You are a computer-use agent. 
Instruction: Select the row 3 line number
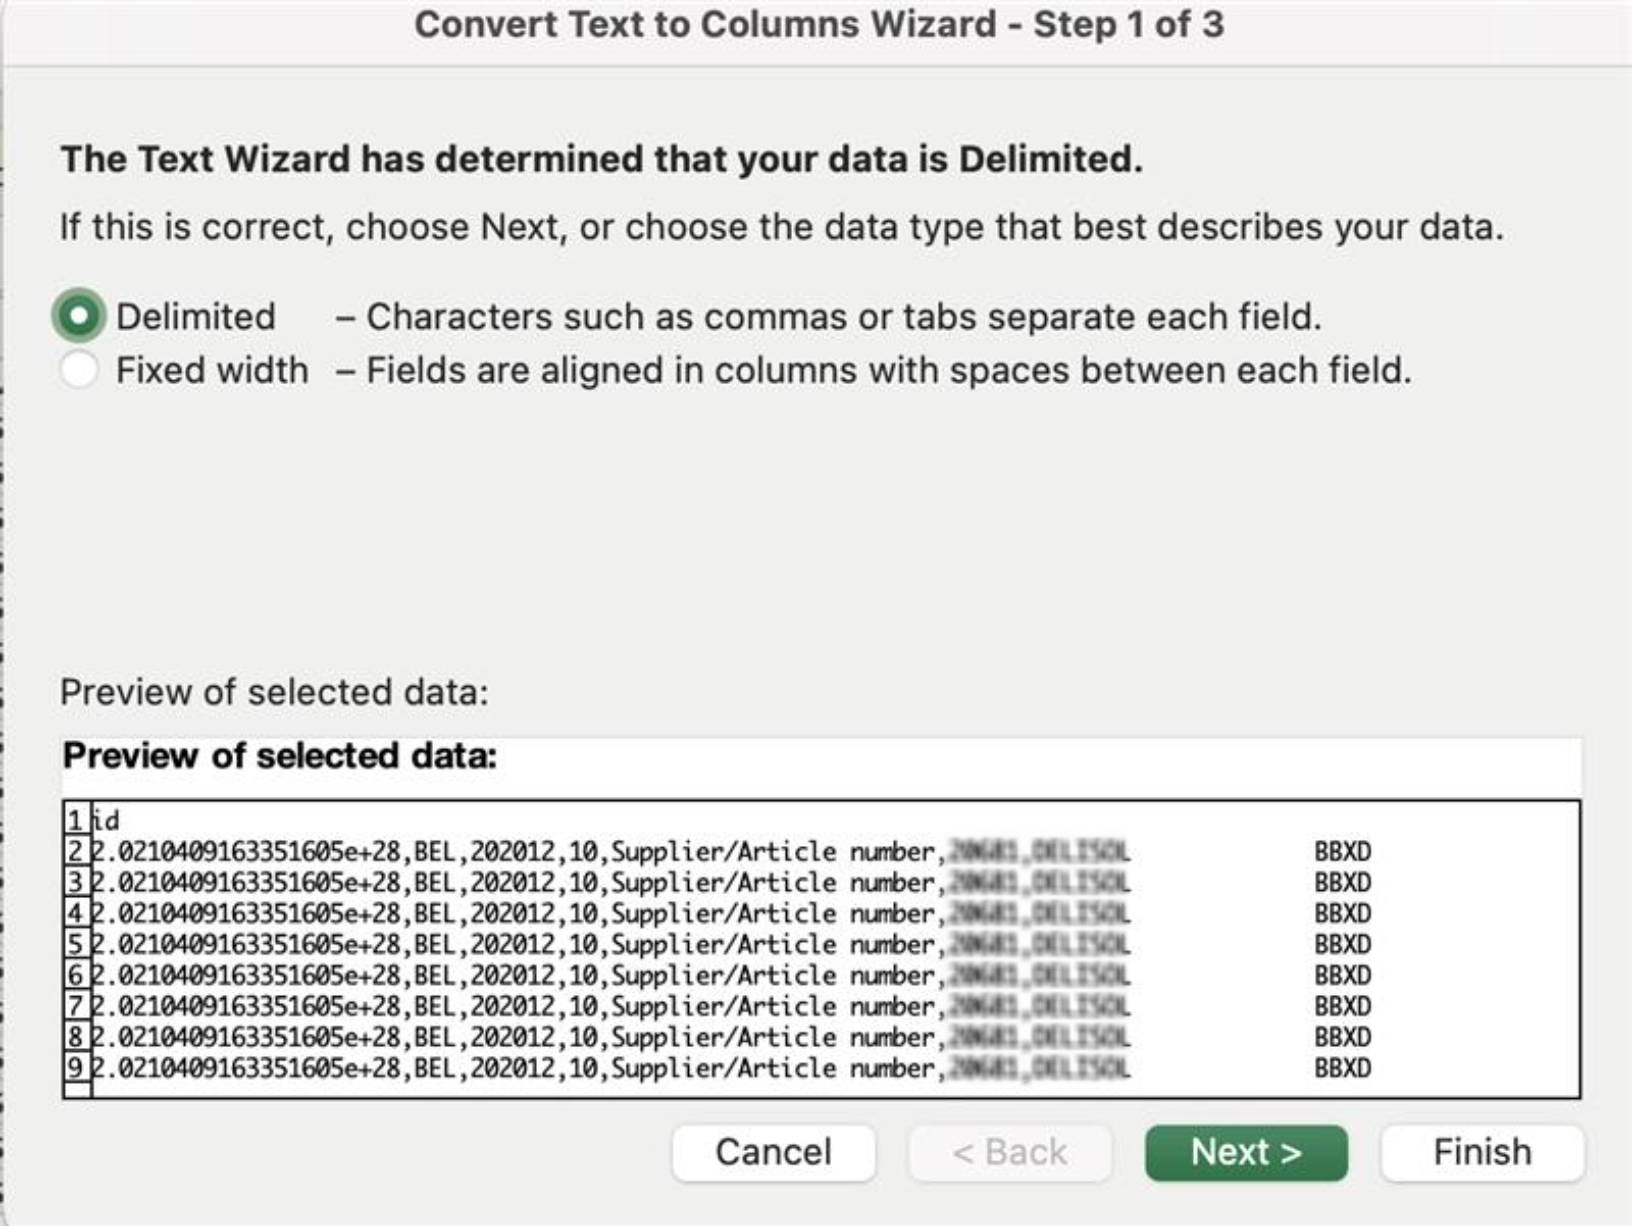pos(76,883)
